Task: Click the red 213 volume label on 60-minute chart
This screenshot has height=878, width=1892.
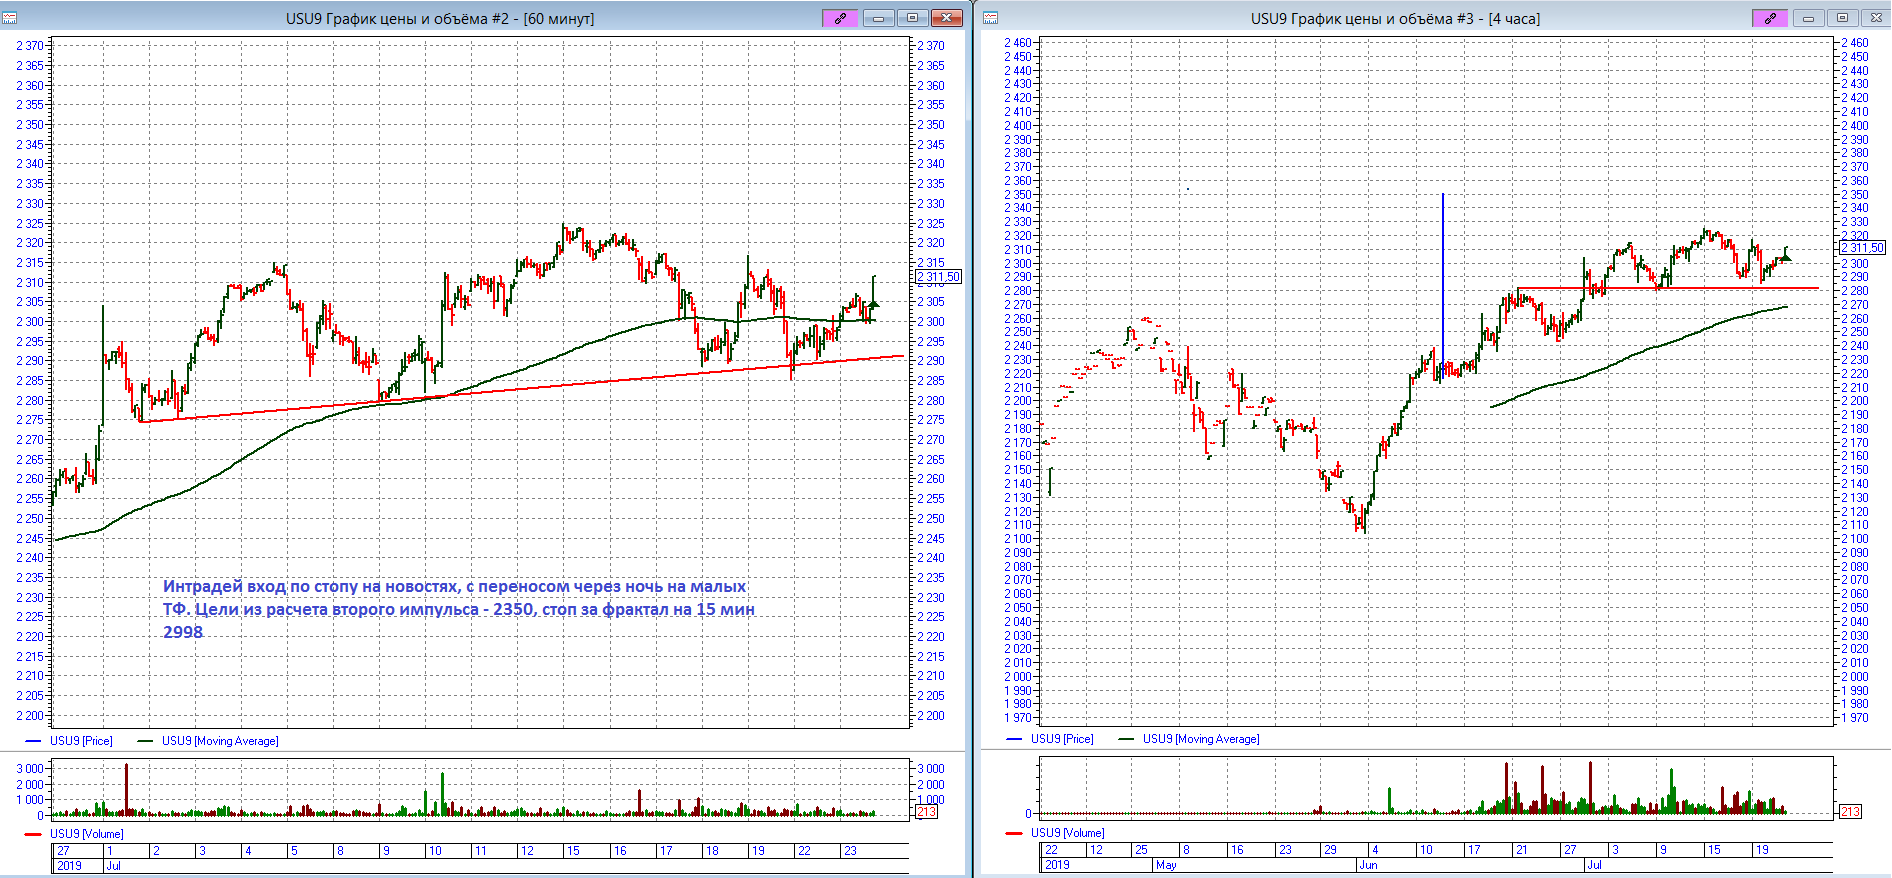Action: point(927,812)
